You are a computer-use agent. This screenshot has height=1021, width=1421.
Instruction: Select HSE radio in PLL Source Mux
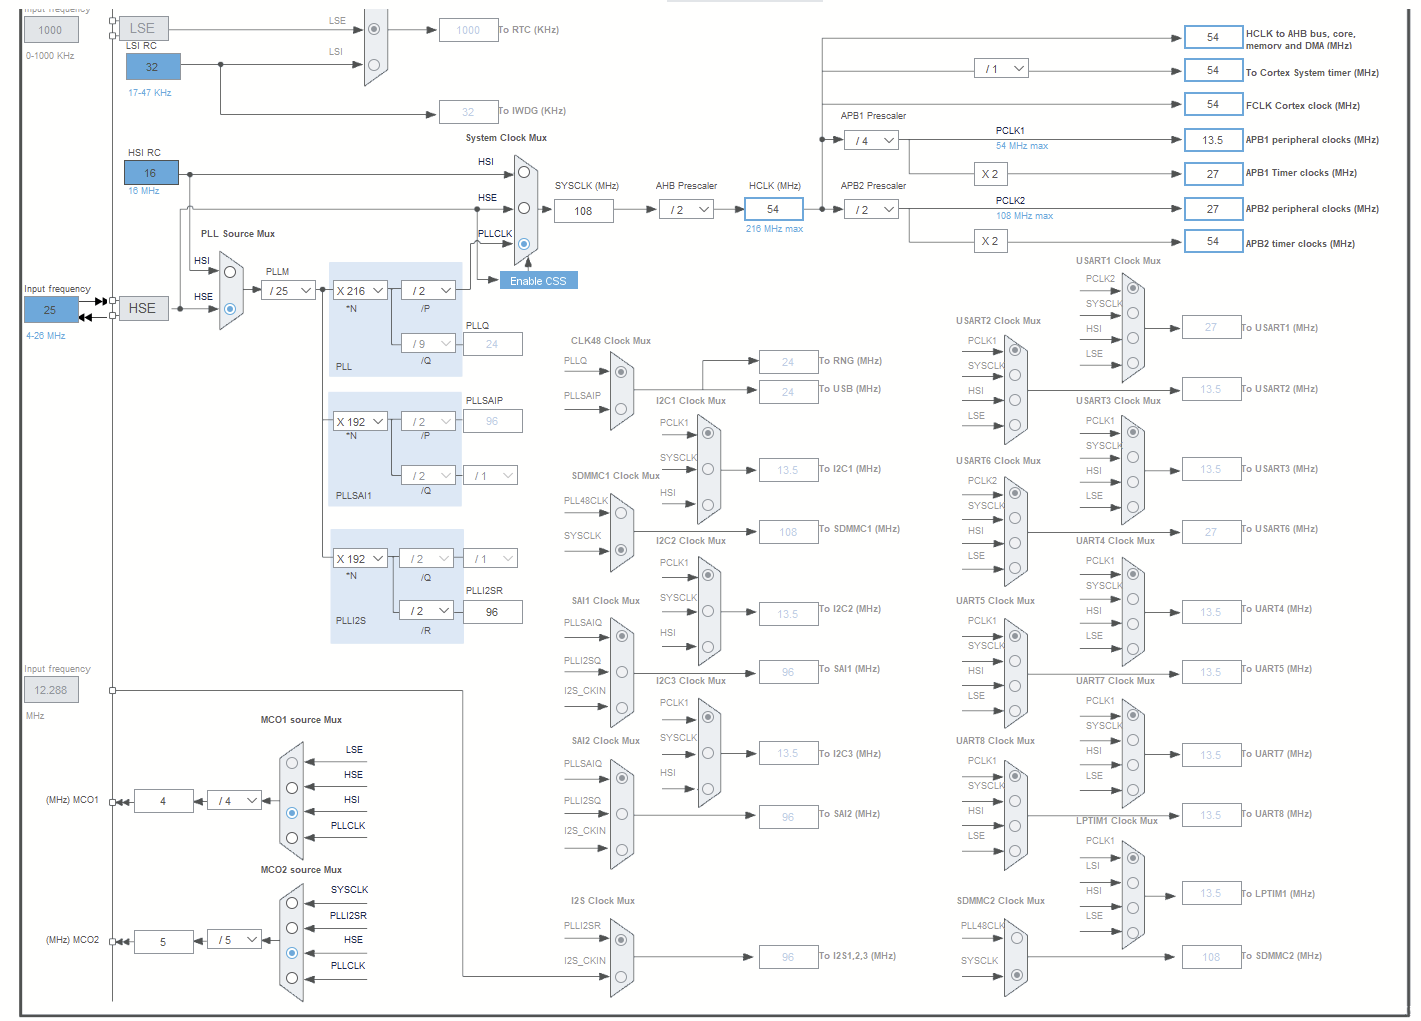pyautogui.click(x=230, y=309)
